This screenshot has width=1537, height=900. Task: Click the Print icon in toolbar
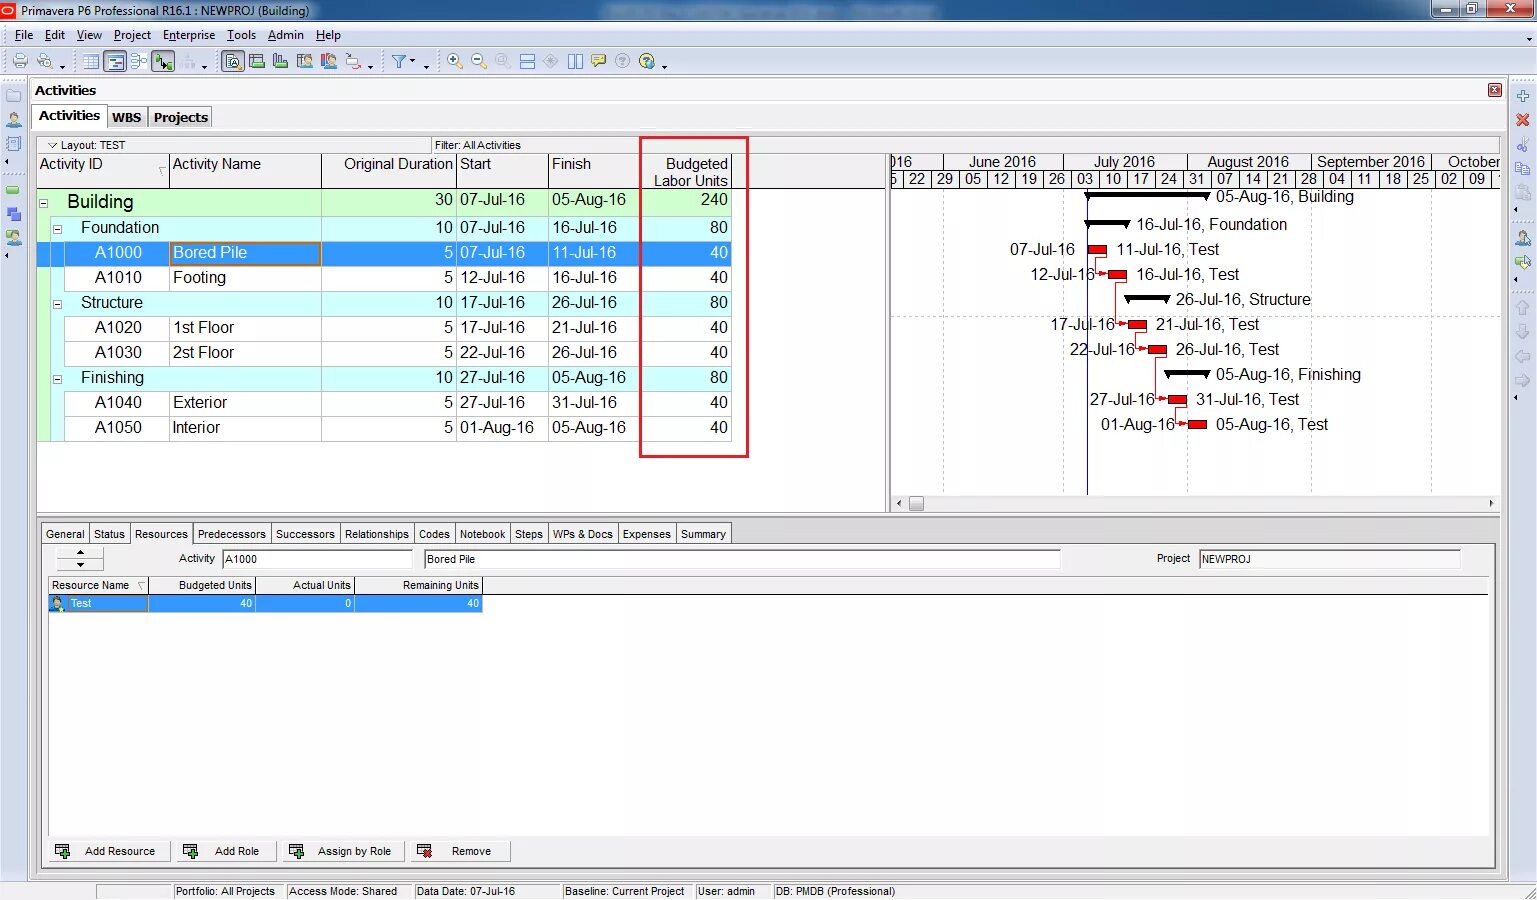tap(20, 61)
